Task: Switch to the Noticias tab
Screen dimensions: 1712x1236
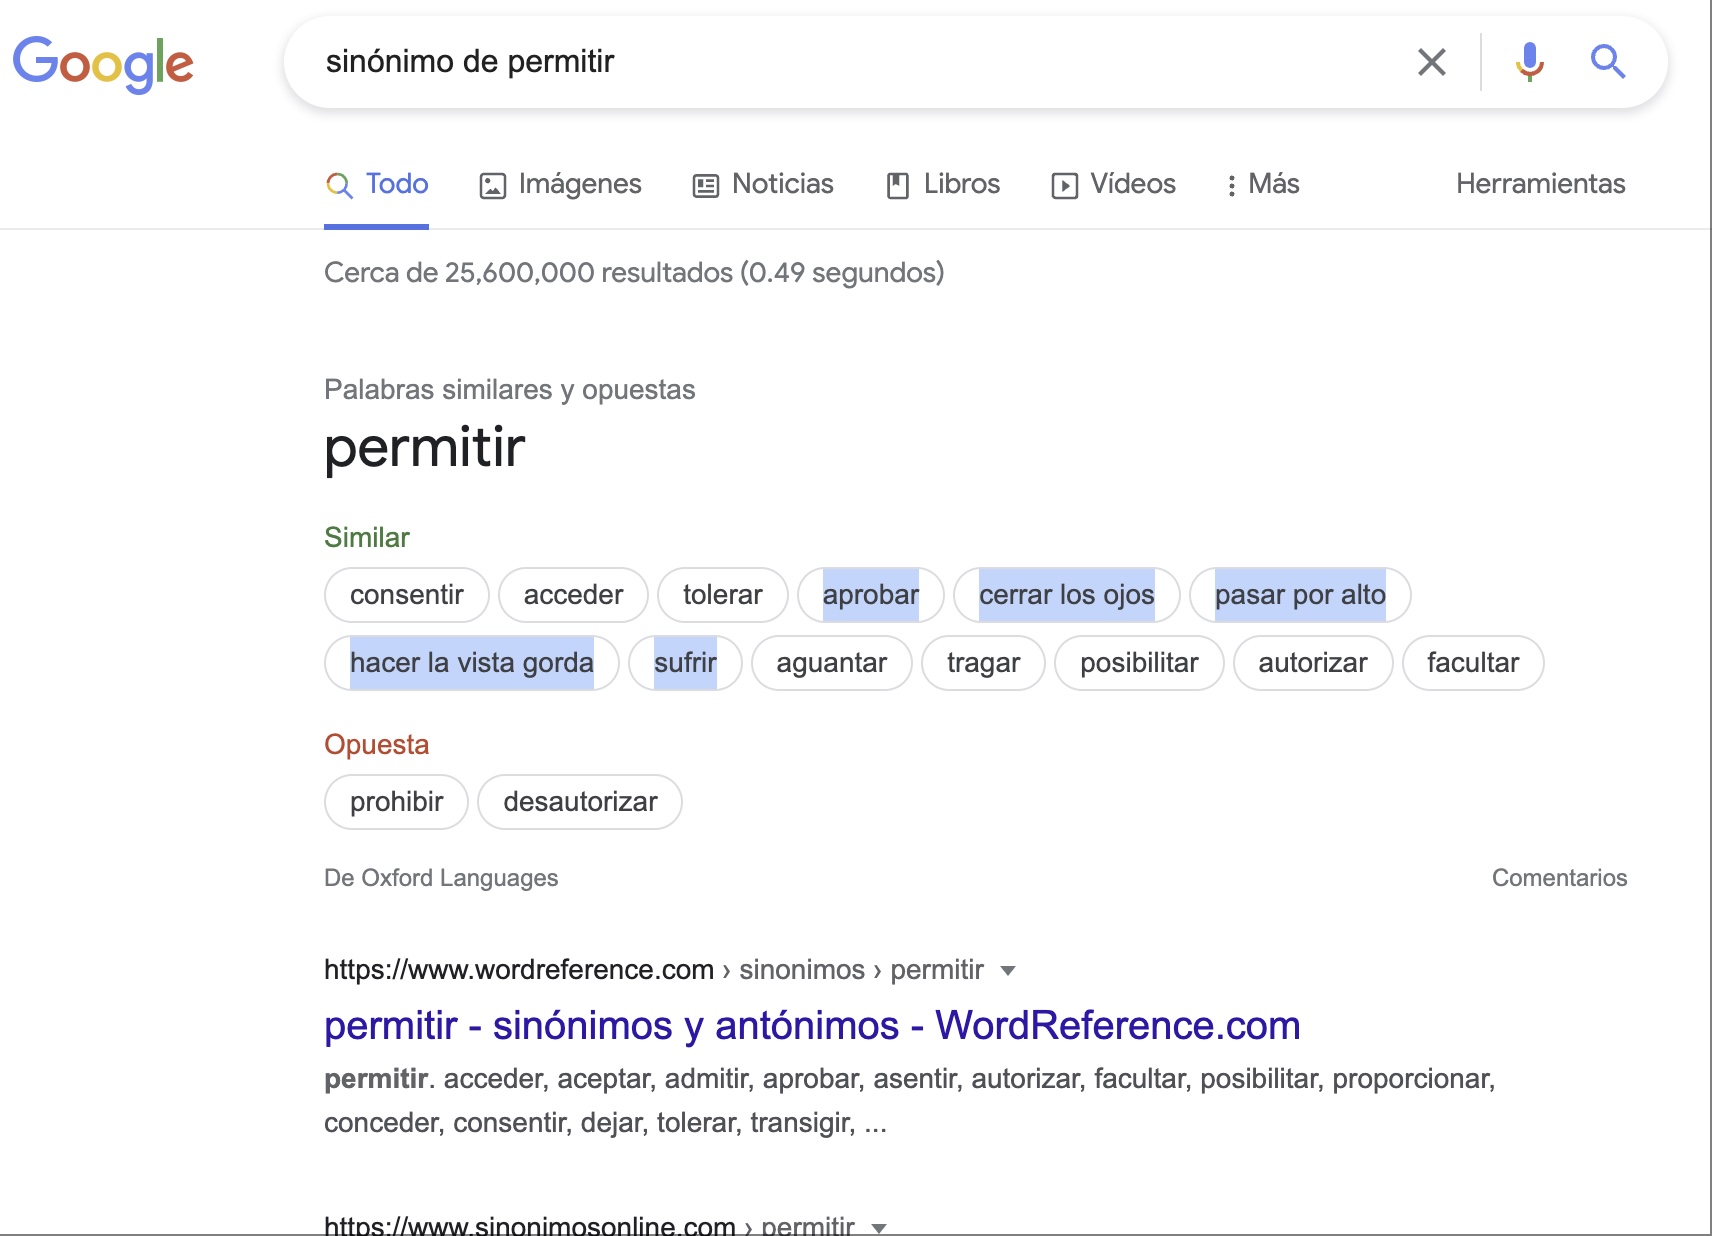Action: pyautogui.click(x=763, y=185)
